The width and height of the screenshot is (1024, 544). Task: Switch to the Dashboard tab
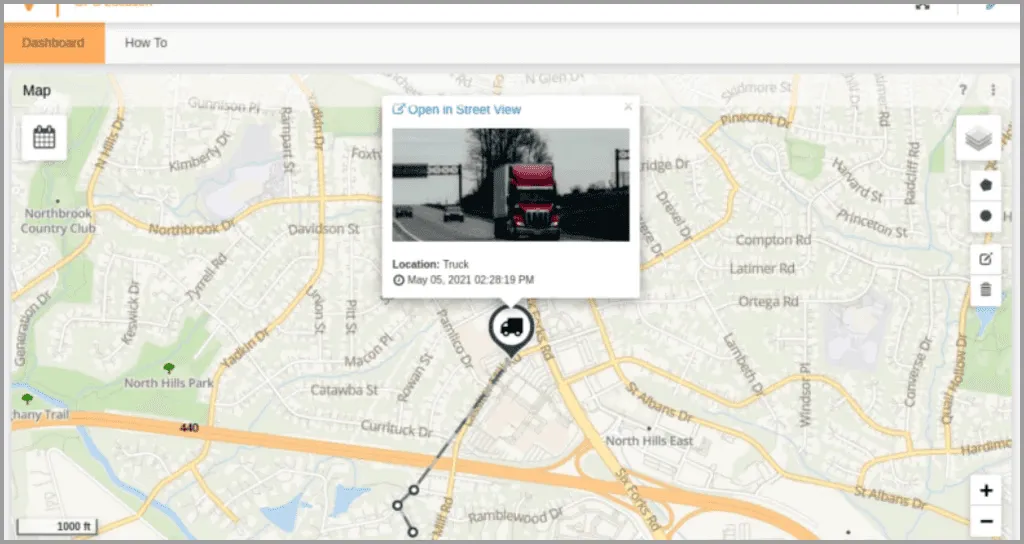click(54, 43)
